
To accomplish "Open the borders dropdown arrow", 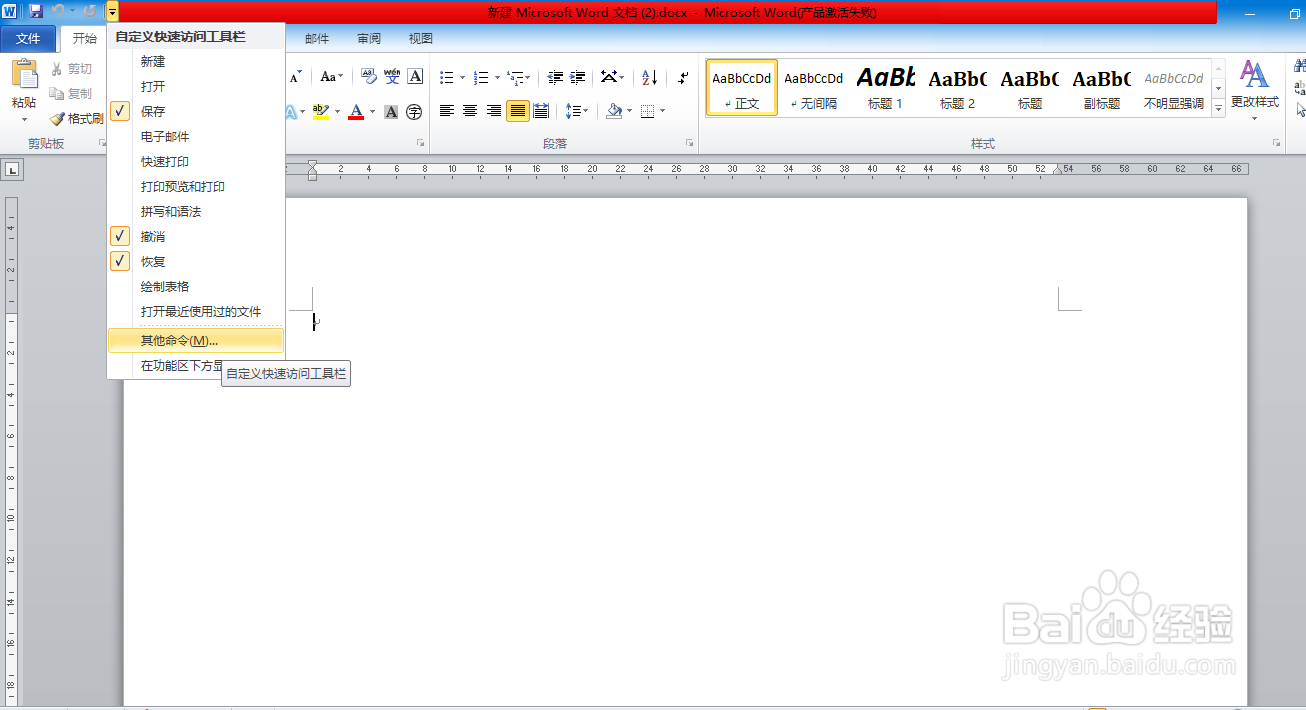I will tap(663, 111).
